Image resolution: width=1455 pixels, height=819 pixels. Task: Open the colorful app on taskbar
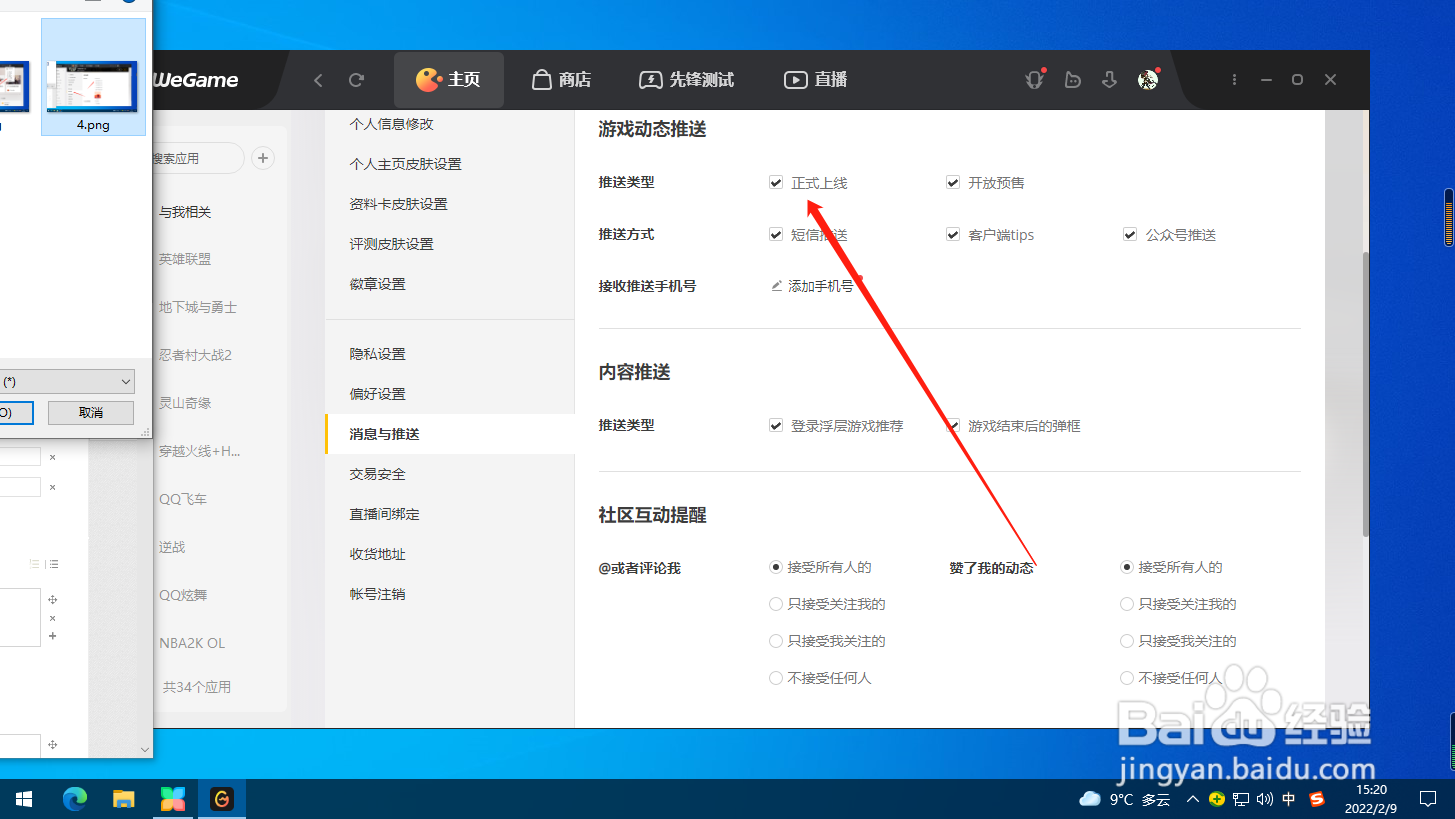pyautogui.click(x=173, y=799)
